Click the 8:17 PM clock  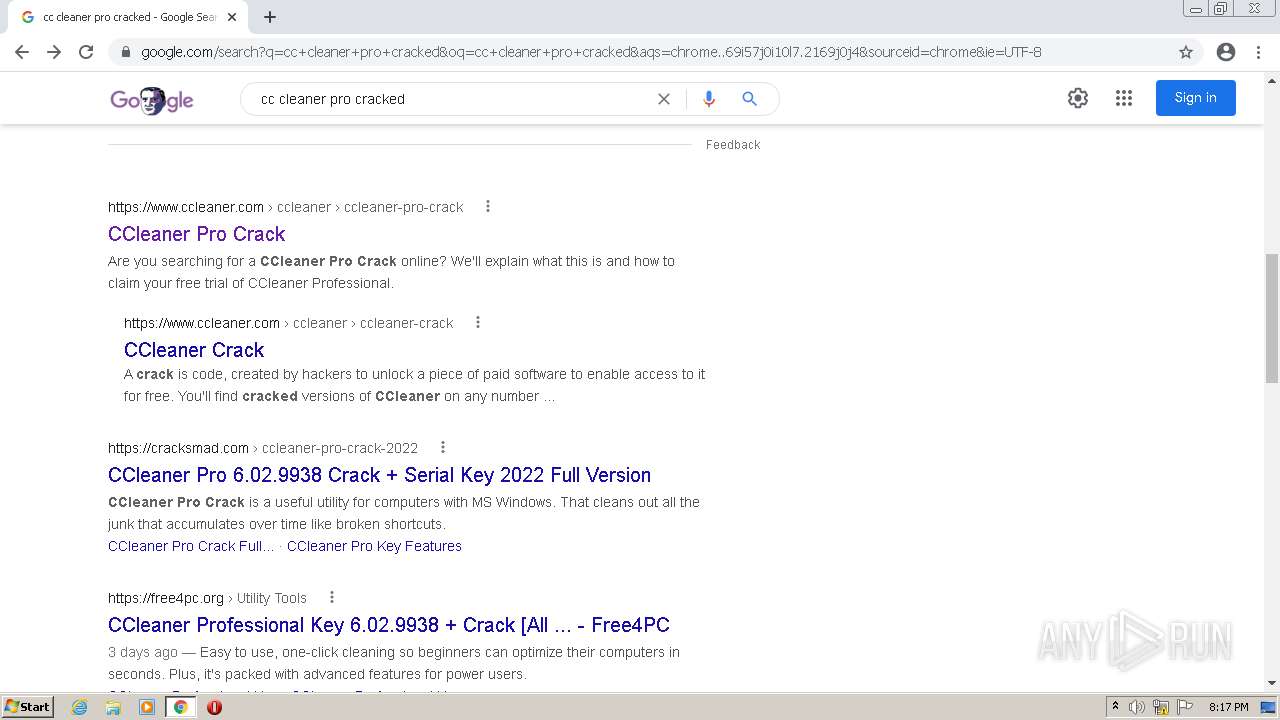pos(1228,707)
